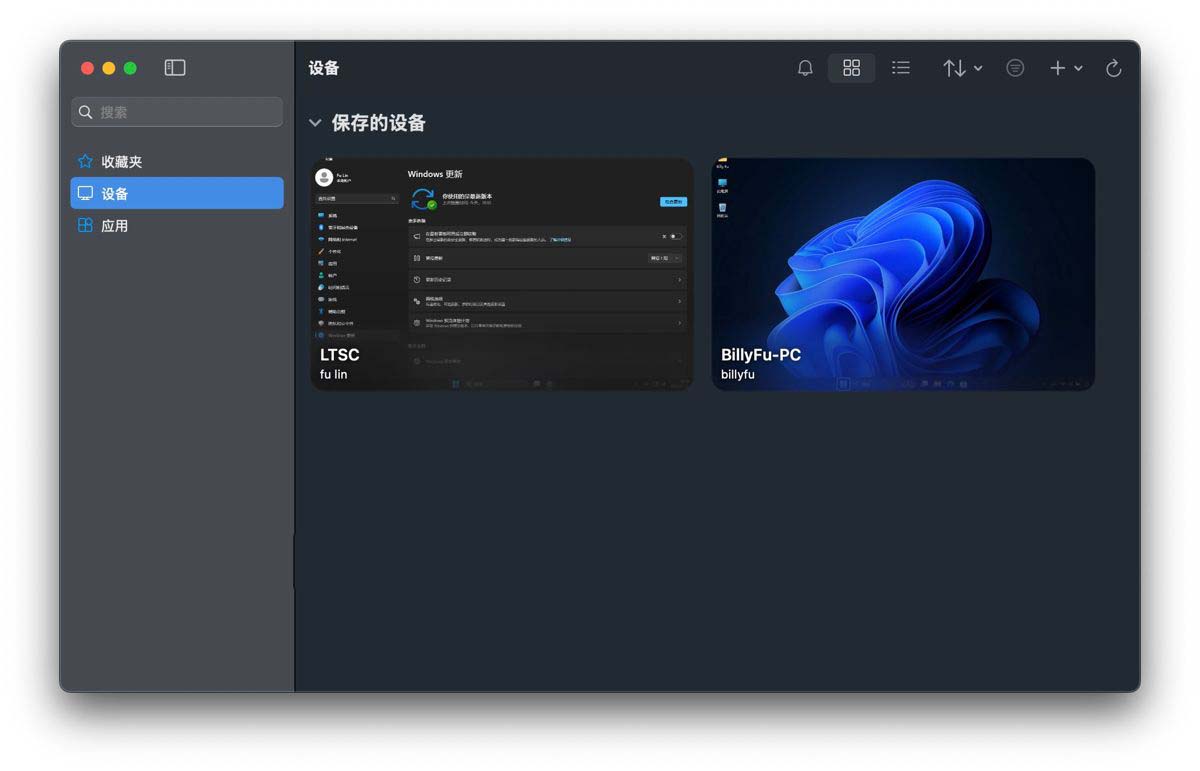The width and height of the screenshot is (1200, 771).
Task: Focus the 搜索 search field
Action: pos(177,112)
